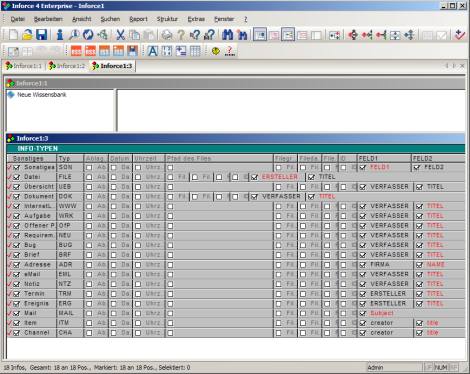Open the Struktur menu

pyautogui.click(x=167, y=19)
